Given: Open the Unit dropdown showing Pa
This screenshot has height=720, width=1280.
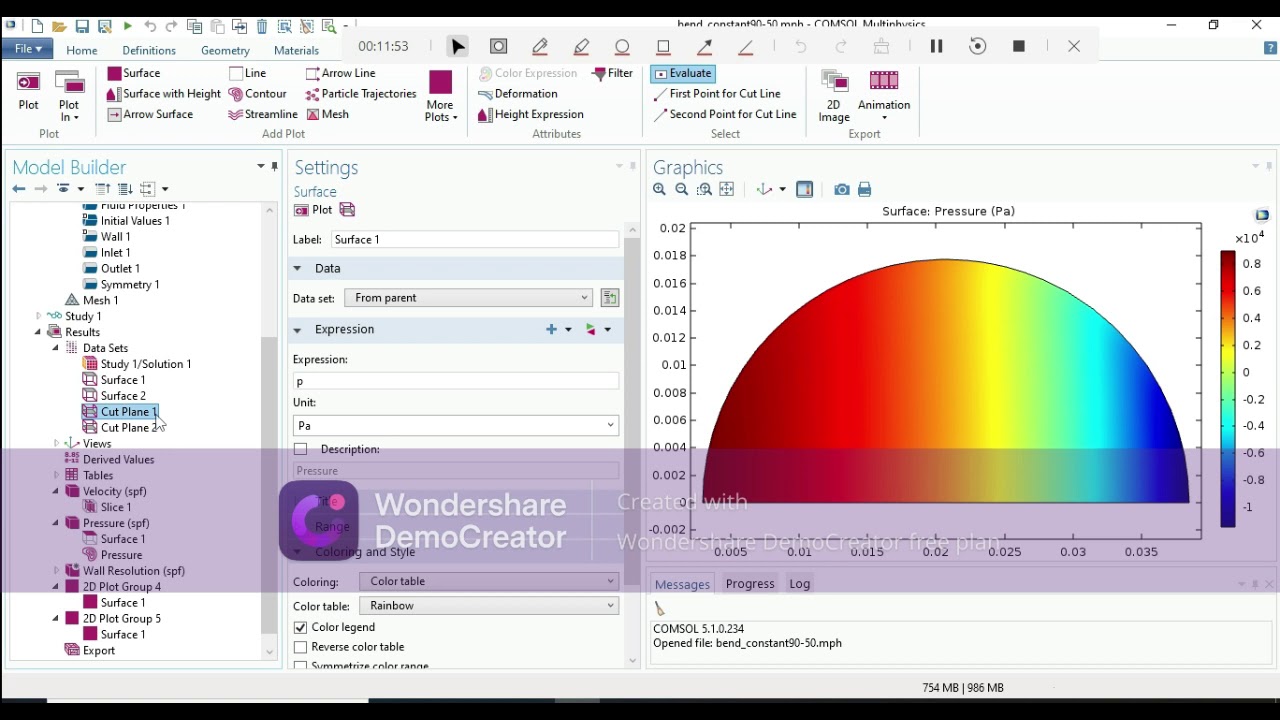Looking at the screenshot, I should (456, 426).
